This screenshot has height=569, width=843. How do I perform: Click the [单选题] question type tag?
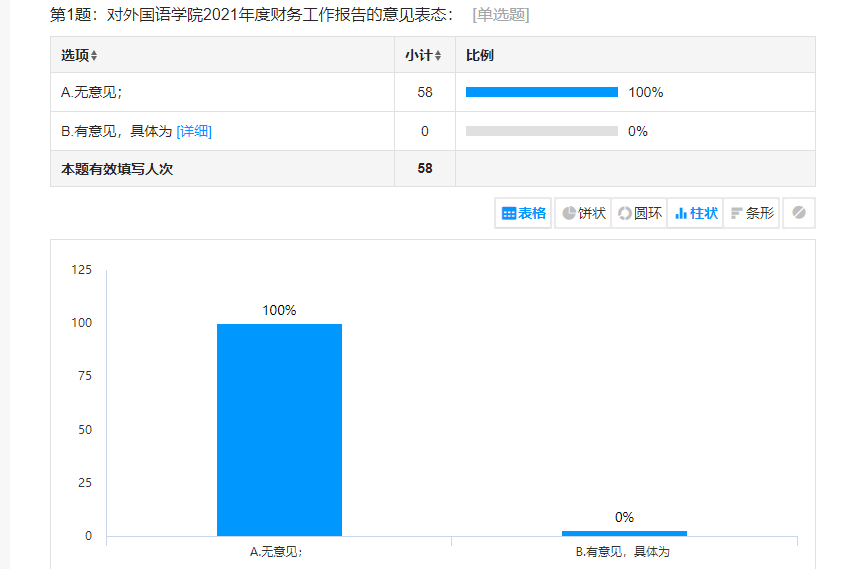click(x=500, y=15)
